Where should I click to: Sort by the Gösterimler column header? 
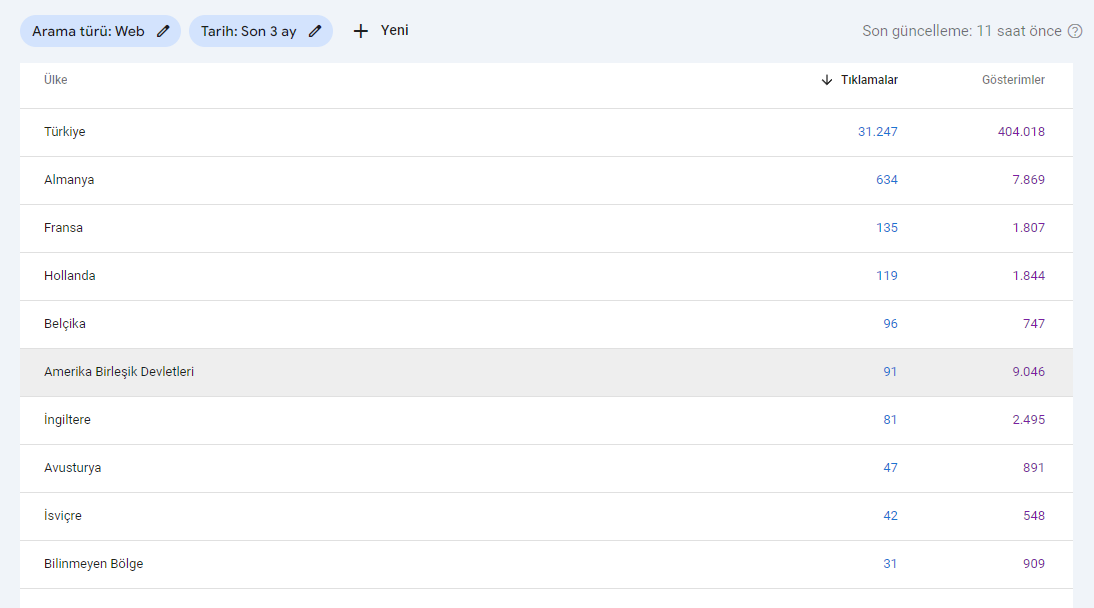point(1013,80)
